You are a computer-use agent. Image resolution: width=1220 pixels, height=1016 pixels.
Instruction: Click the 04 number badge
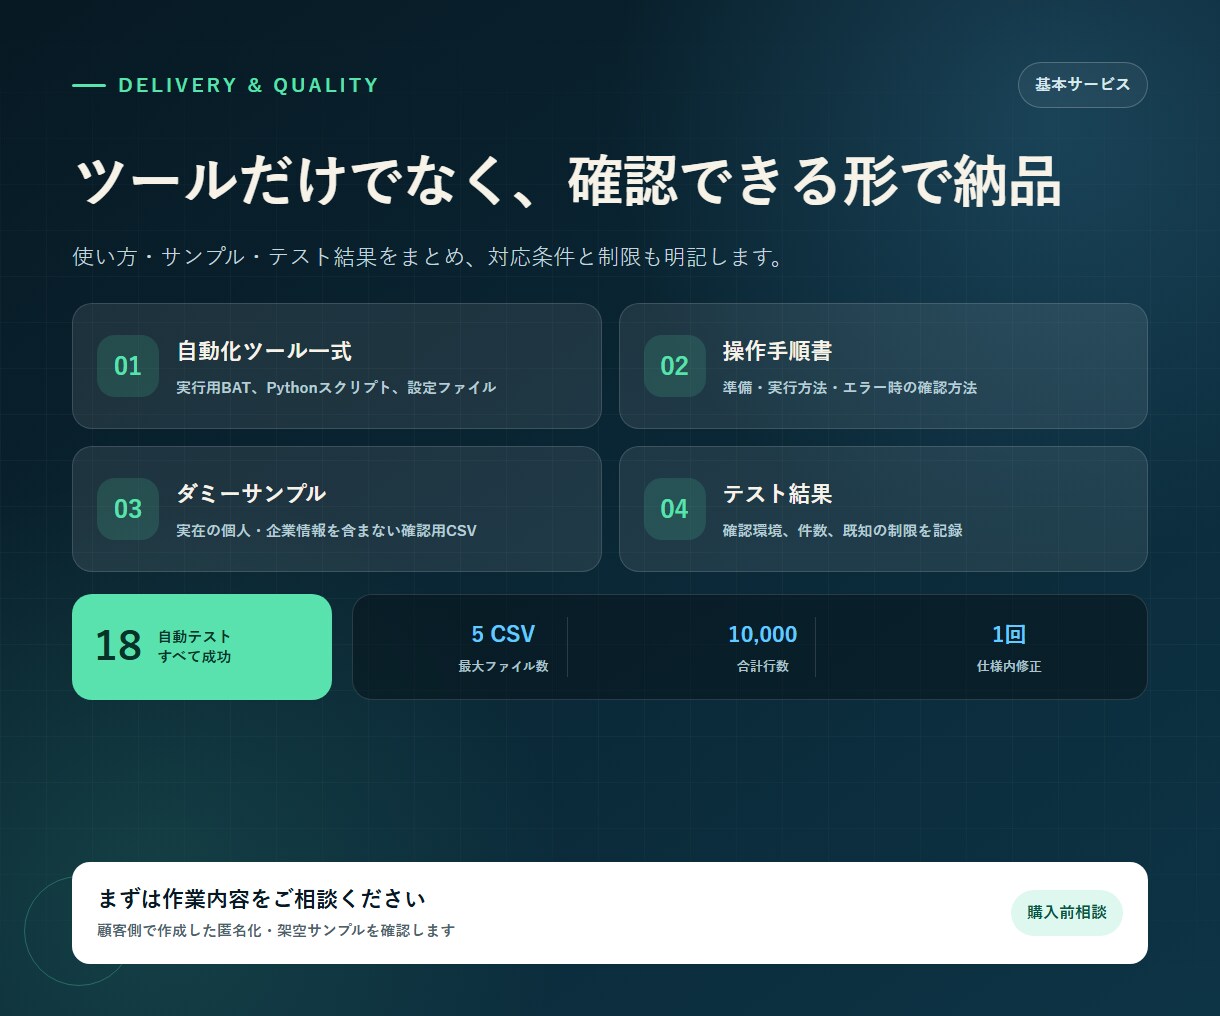click(x=675, y=509)
